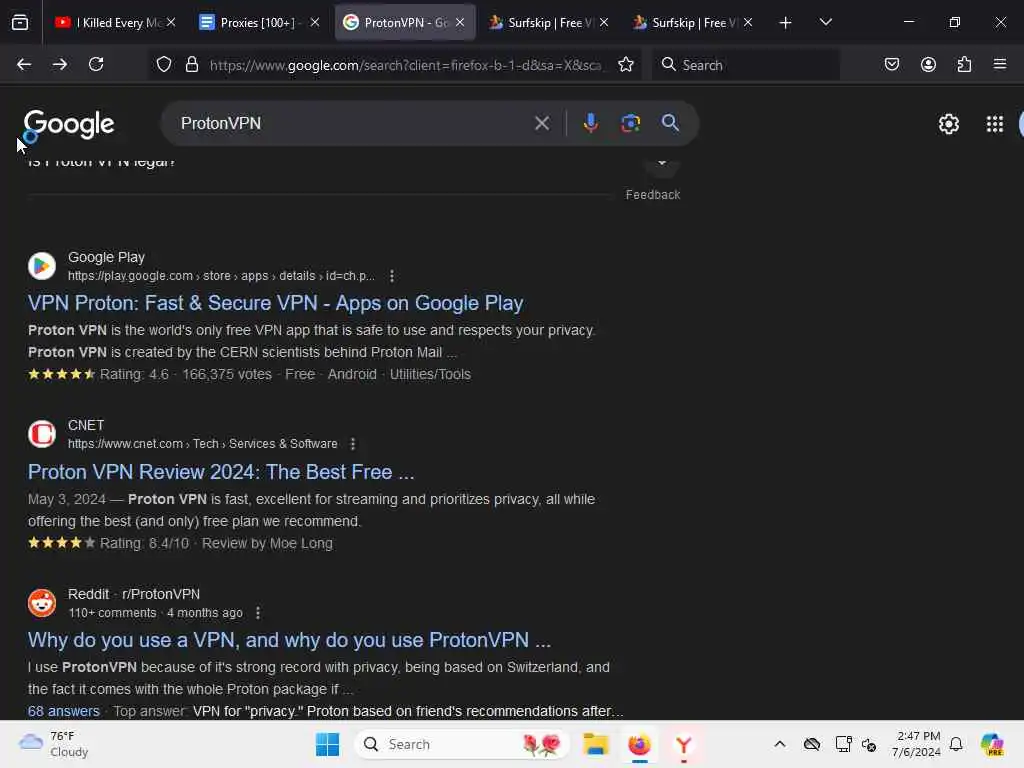
Task: Open '68 answers' link
Action: pyautogui.click(x=63, y=711)
